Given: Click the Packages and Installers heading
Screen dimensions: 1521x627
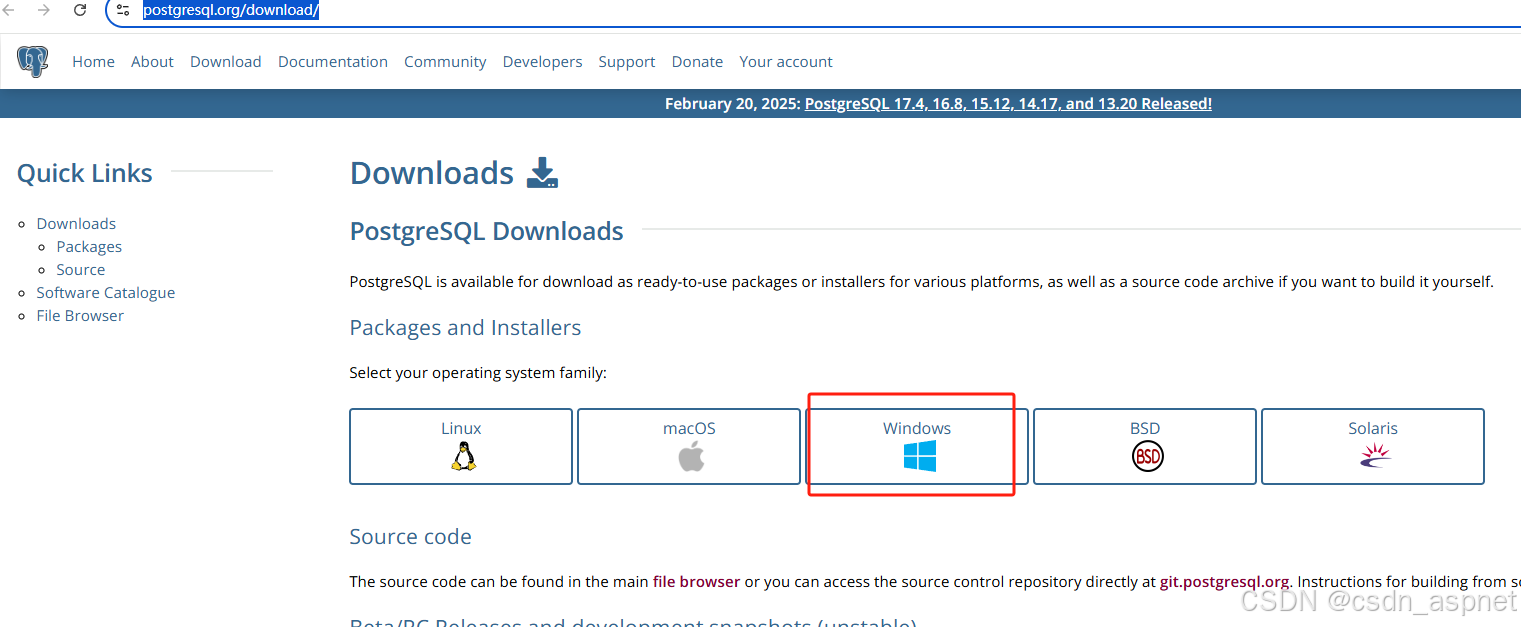Looking at the screenshot, I should pos(465,328).
